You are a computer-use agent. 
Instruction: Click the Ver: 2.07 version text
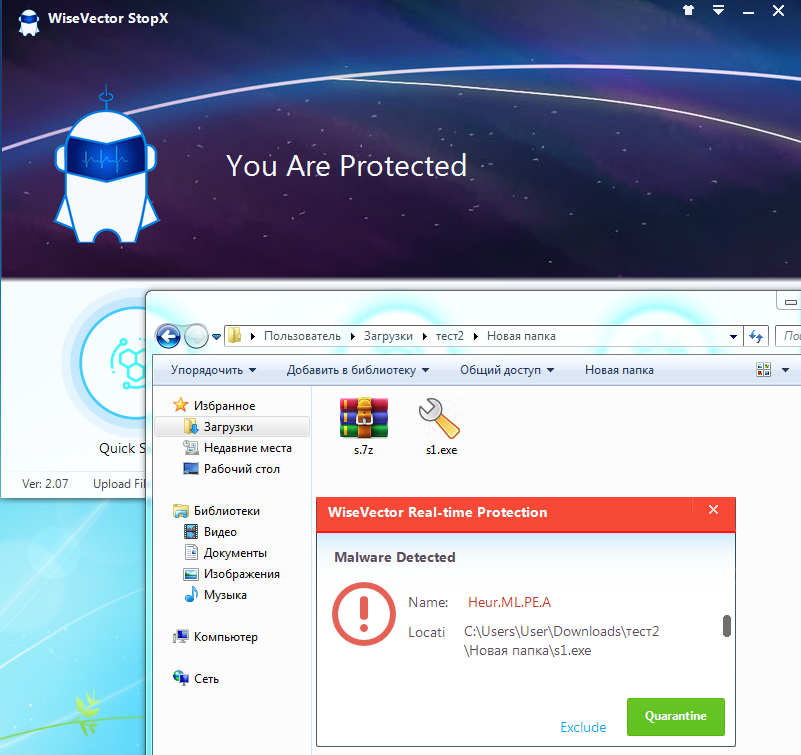click(45, 484)
